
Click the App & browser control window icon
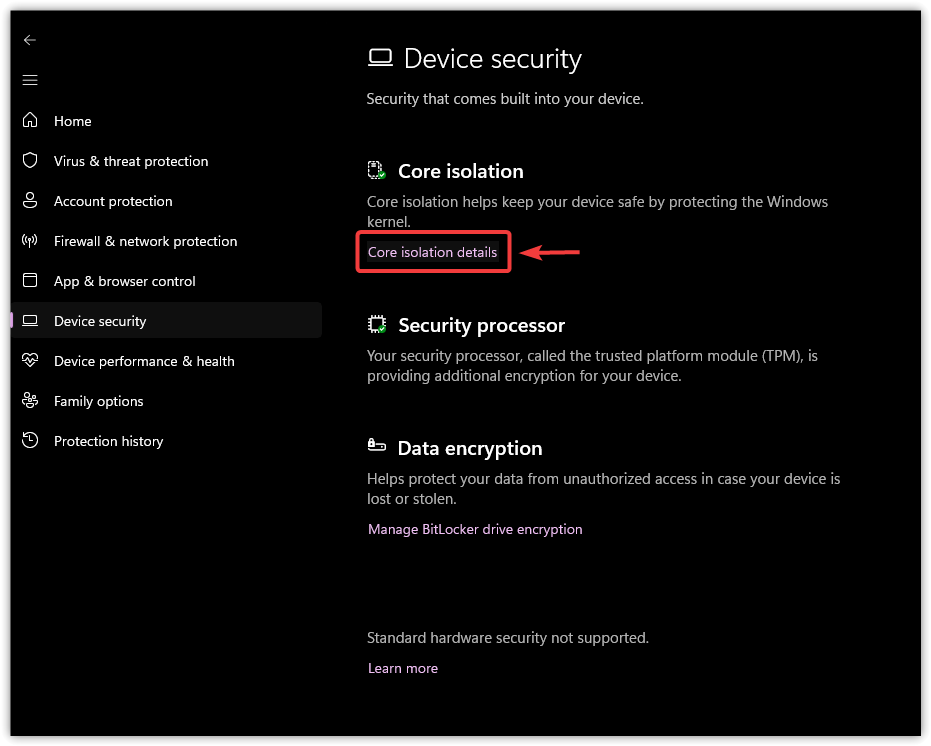pos(30,280)
